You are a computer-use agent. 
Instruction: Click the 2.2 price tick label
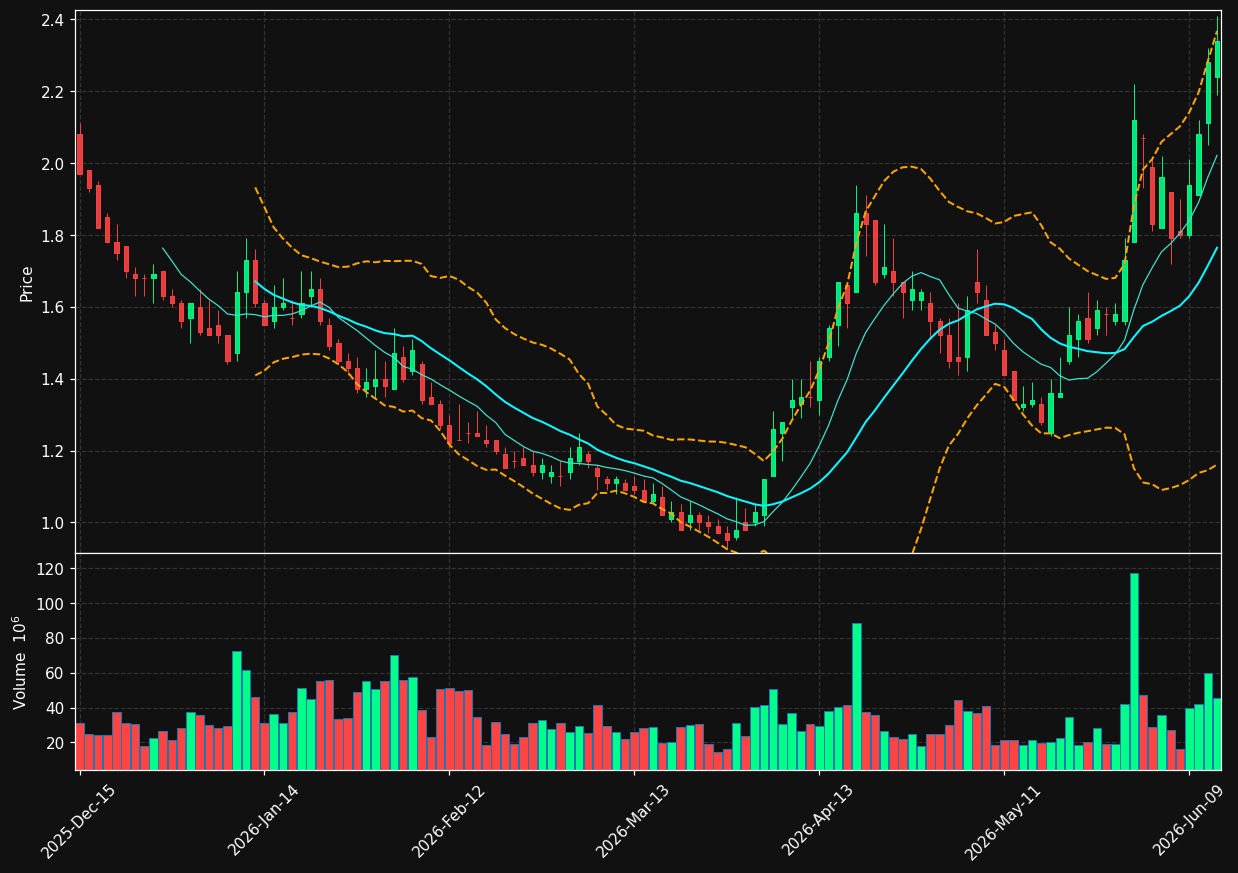(x=55, y=92)
